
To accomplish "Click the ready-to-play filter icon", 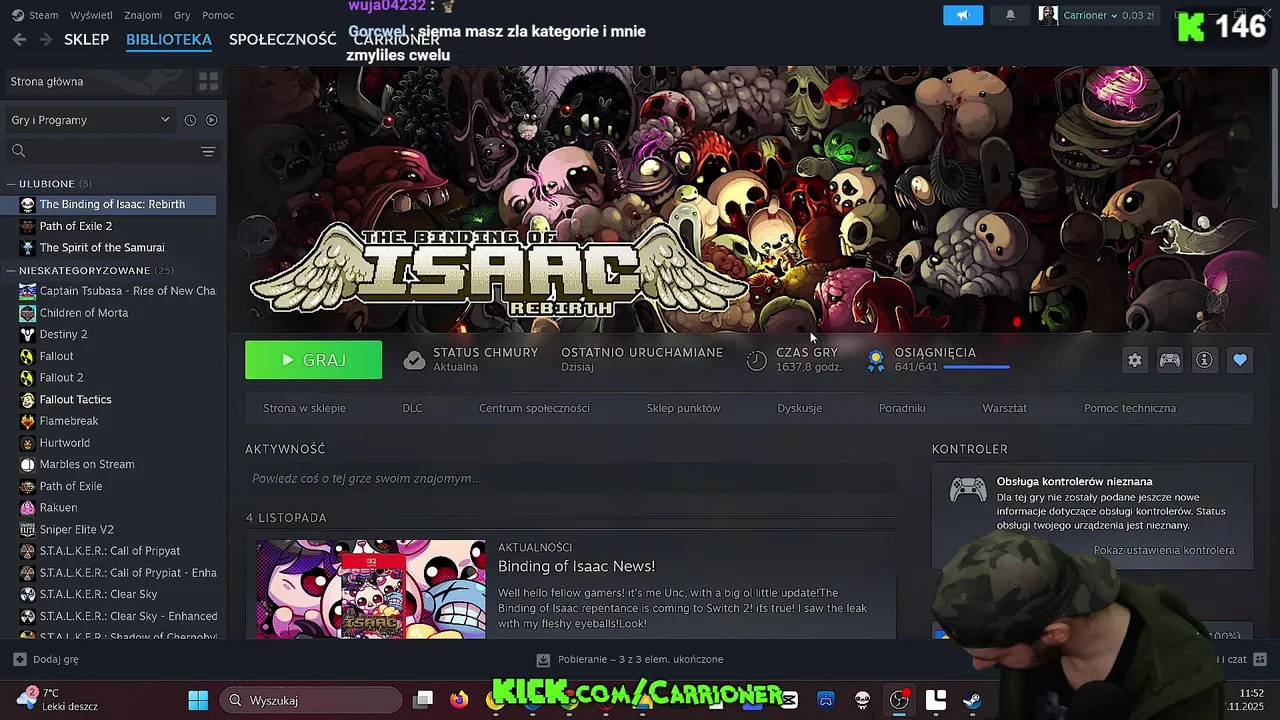I will tap(211, 120).
